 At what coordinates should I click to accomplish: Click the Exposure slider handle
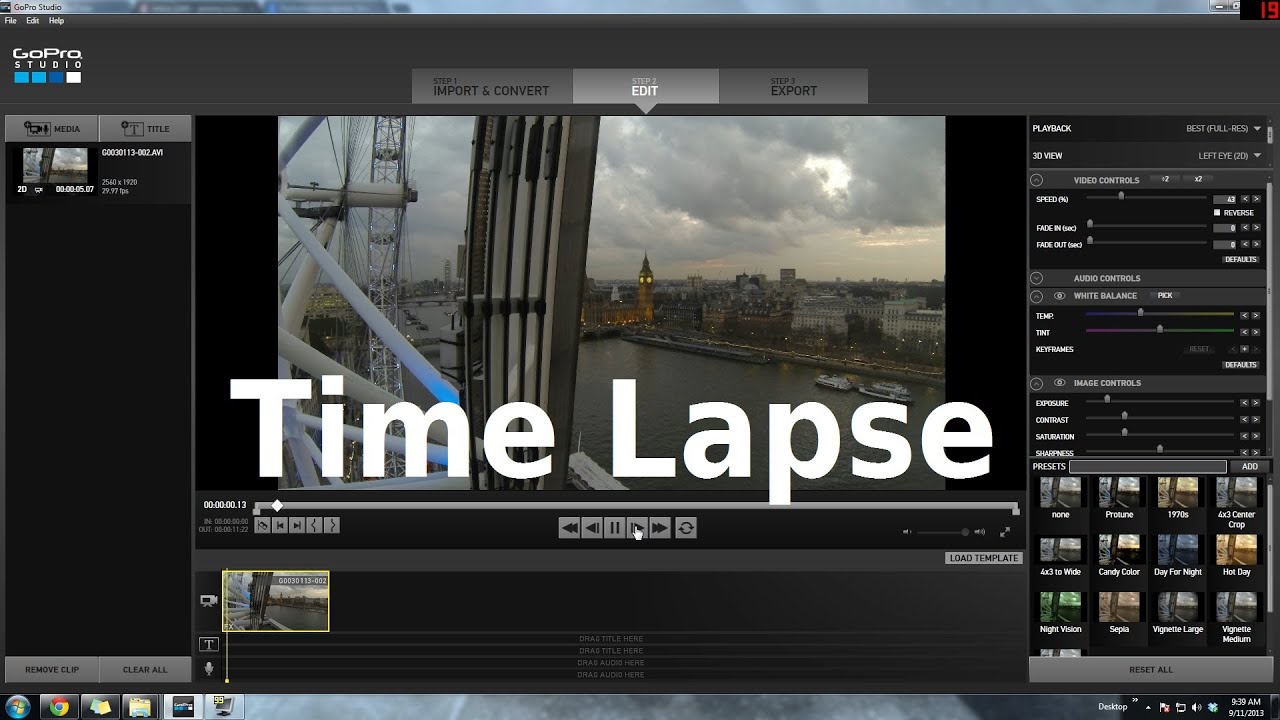click(x=1107, y=399)
